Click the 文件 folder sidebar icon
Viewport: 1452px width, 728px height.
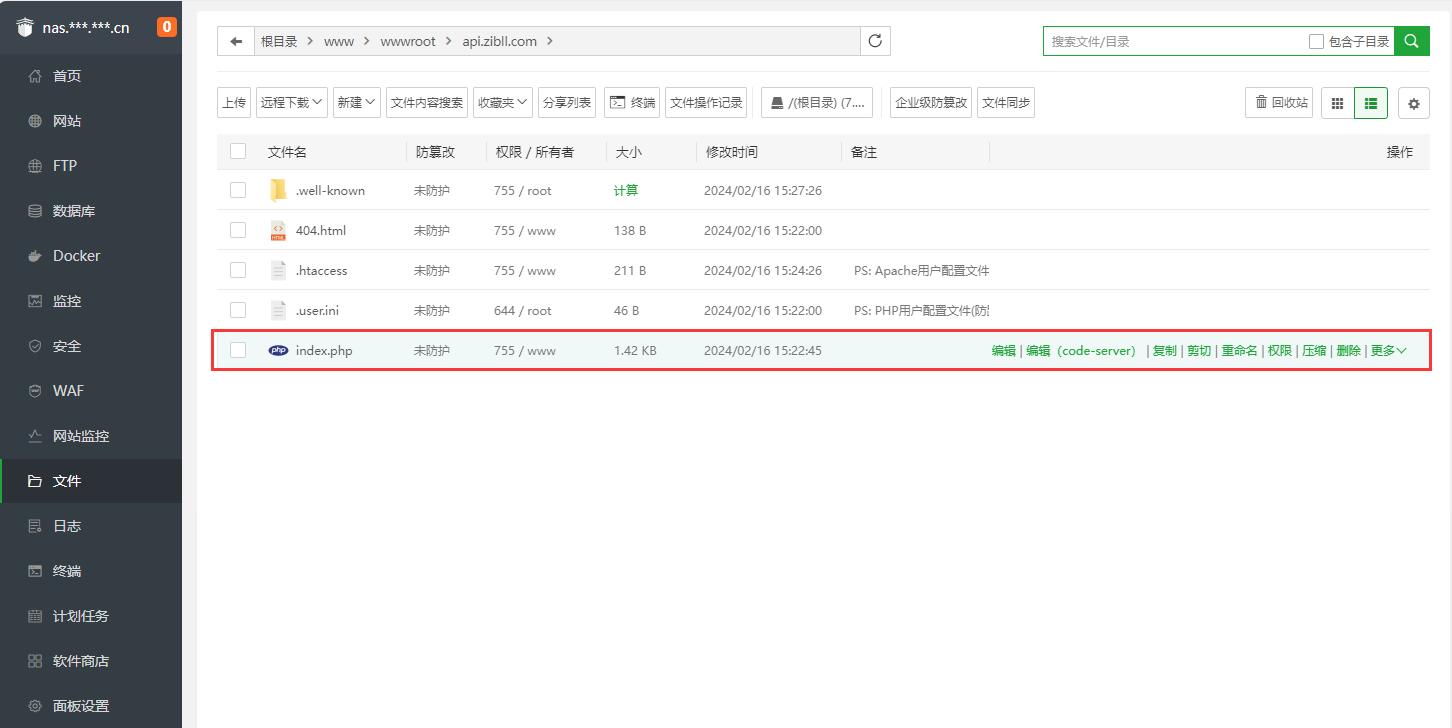[35, 481]
